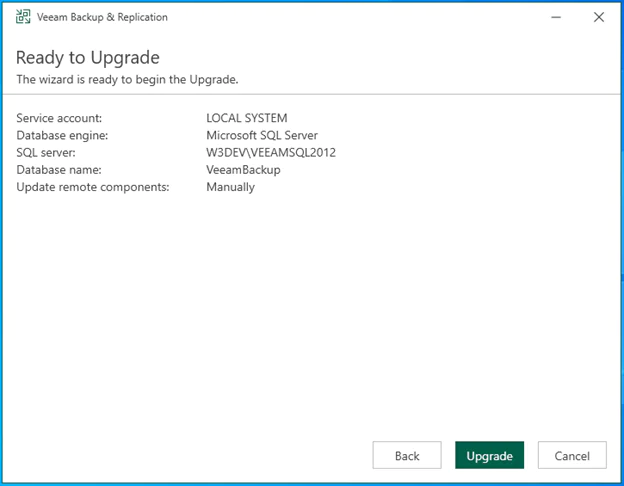The image size is (624, 486).
Task: Click the Manually value text
Action: [x=230, y=186]
